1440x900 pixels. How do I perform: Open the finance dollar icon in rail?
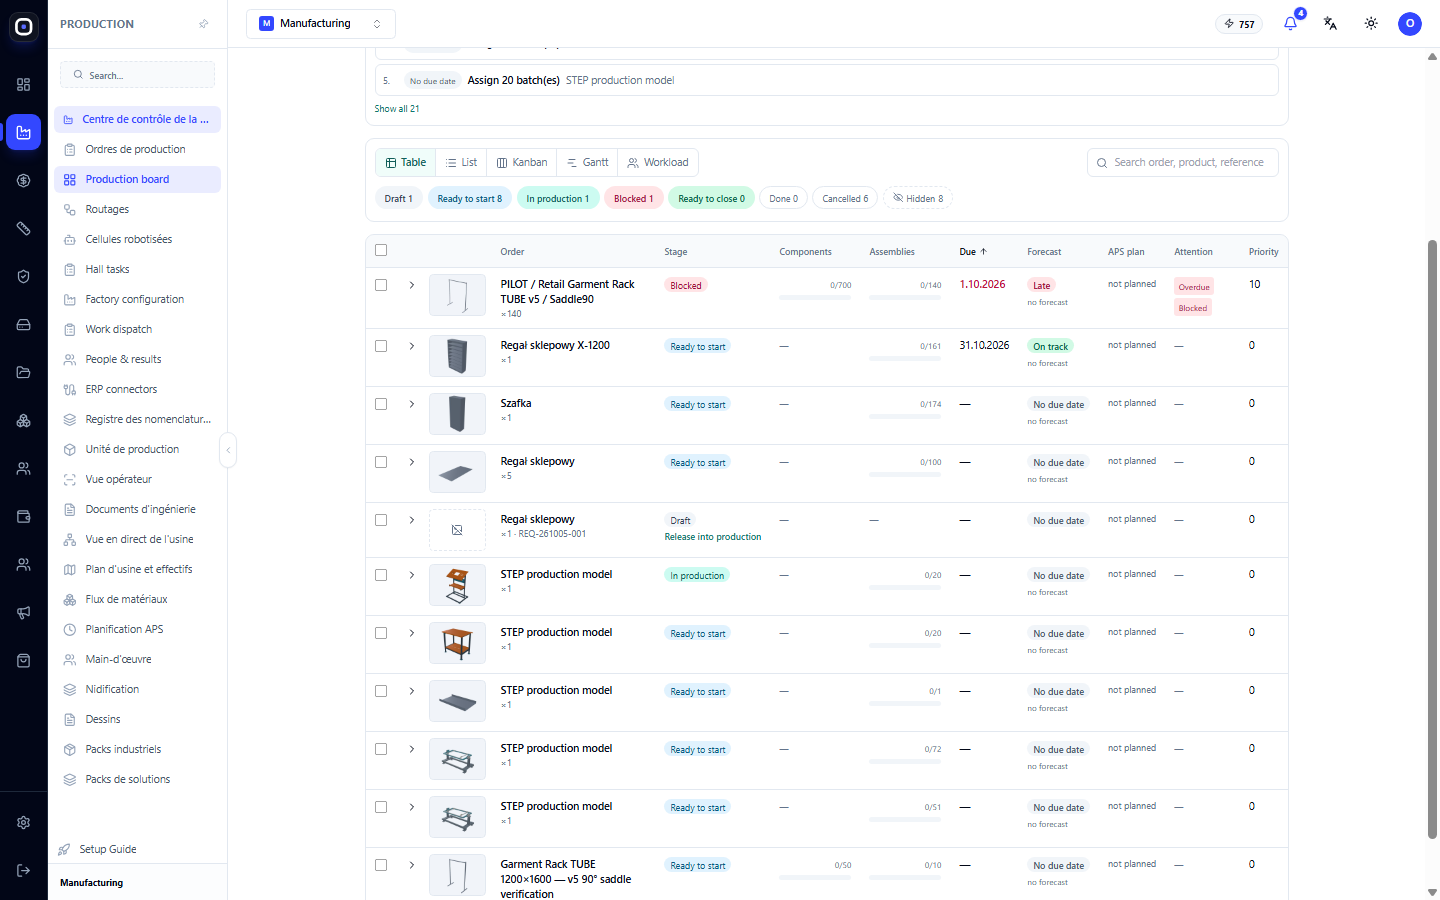[24, 180]
